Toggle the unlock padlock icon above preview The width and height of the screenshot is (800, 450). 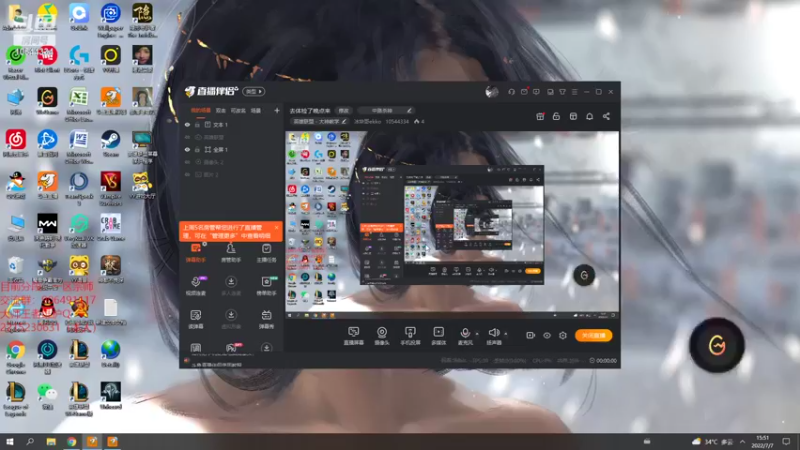pos(556,116)
